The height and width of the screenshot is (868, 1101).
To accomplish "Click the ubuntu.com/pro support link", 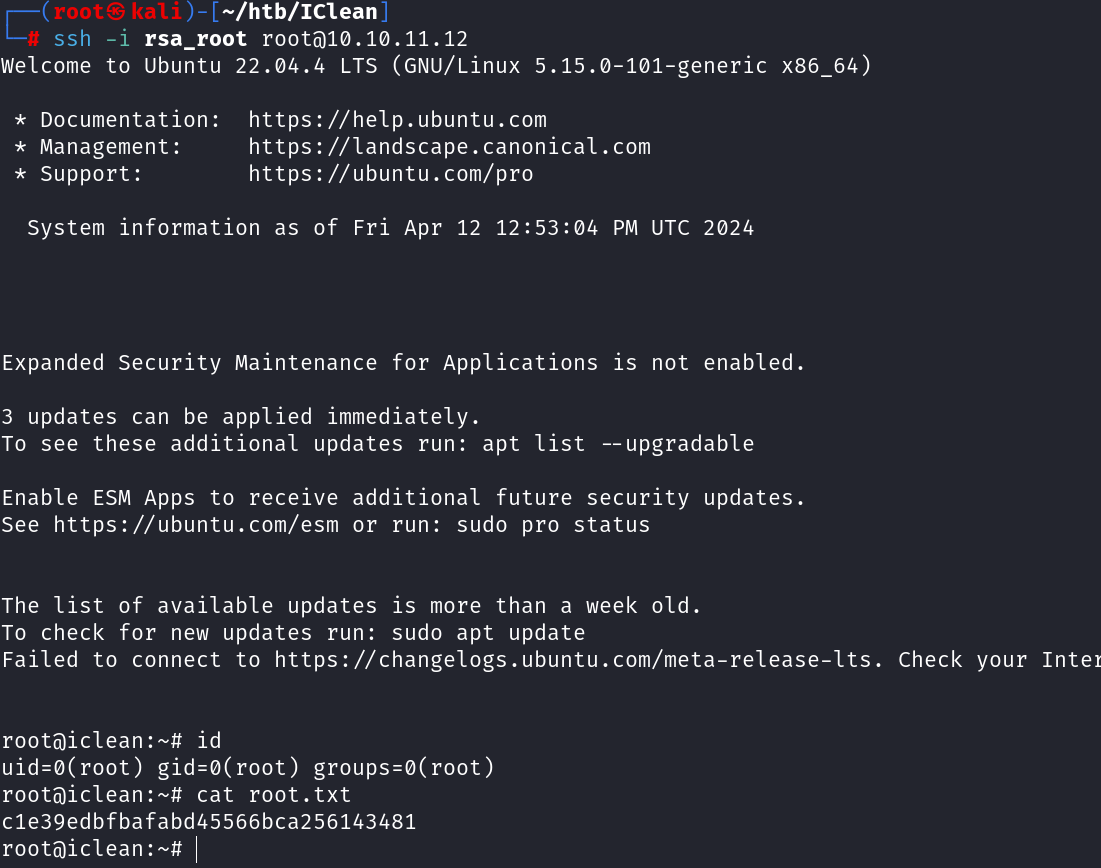I will point(390,174).
